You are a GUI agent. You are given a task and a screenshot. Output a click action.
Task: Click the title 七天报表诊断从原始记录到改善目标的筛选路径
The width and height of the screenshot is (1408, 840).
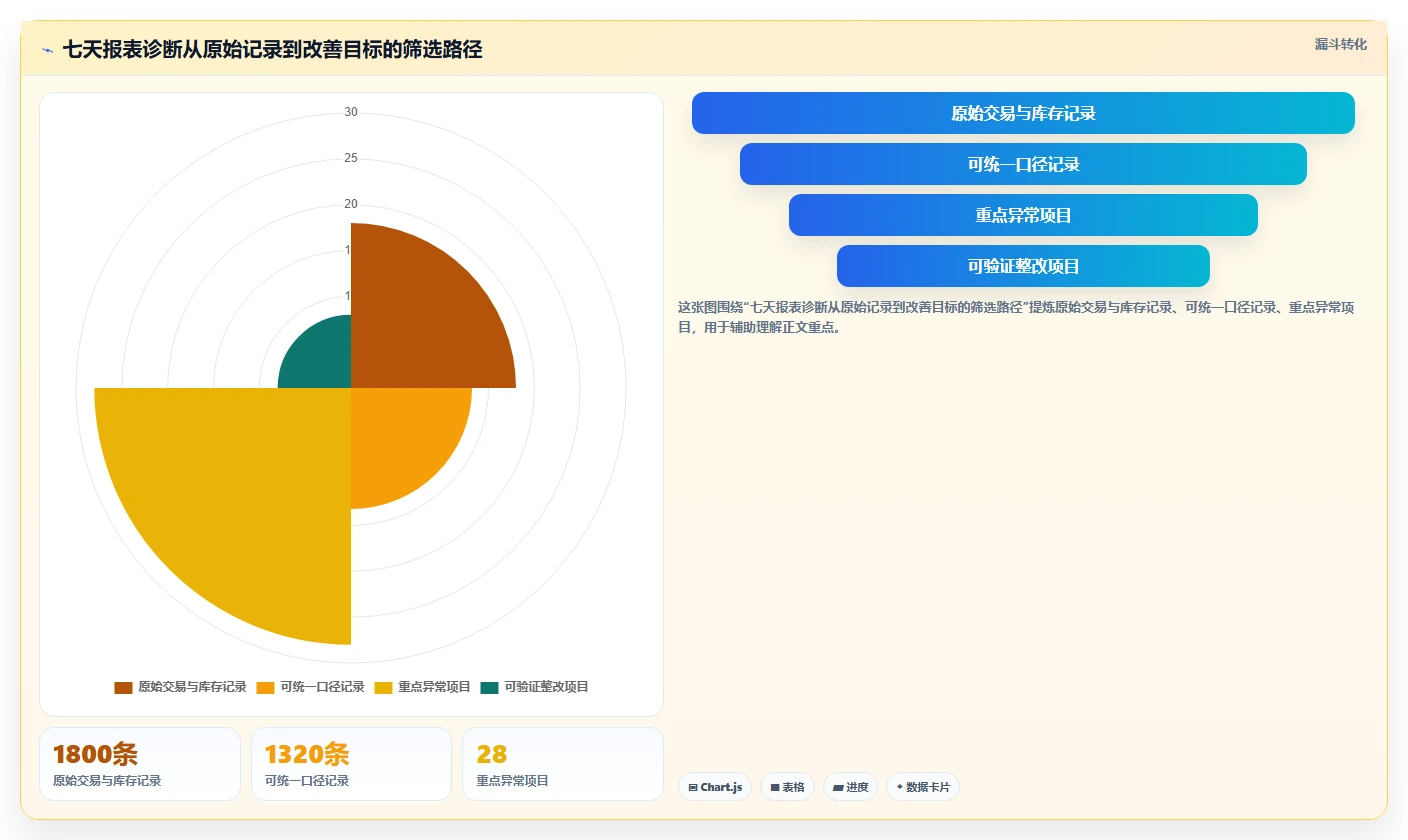coord(272,50)
